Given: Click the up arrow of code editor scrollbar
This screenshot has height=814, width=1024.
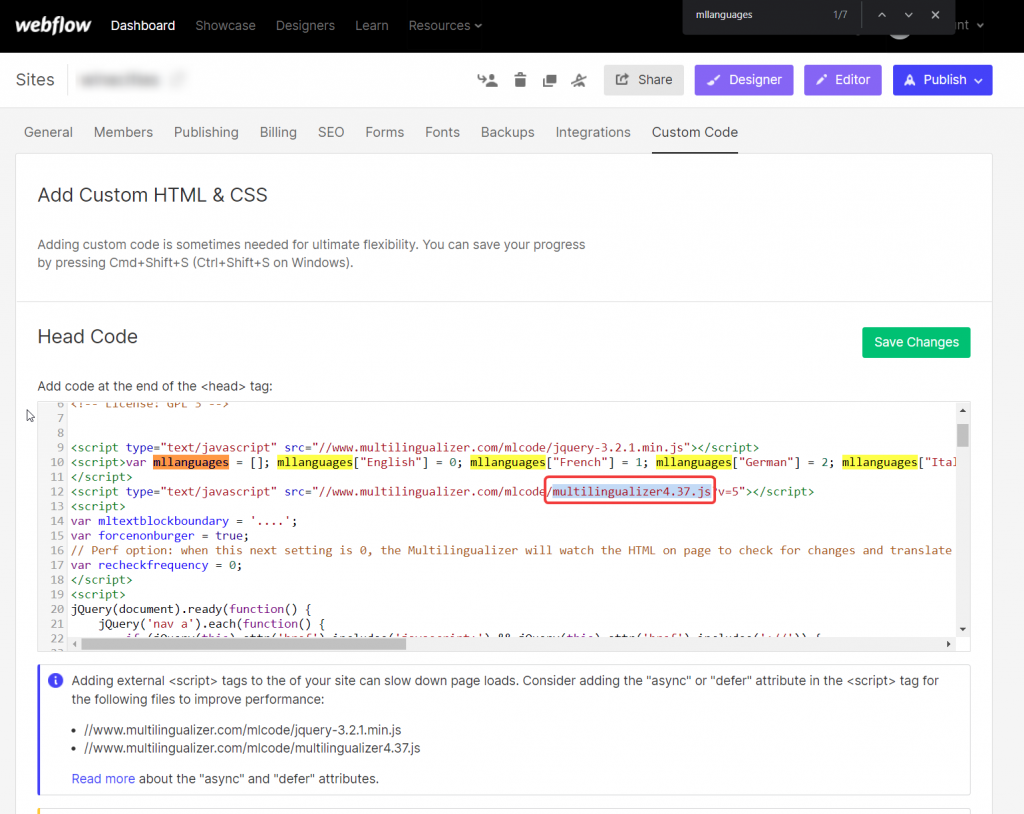Looking at the screenshot, I should (963, 410).
